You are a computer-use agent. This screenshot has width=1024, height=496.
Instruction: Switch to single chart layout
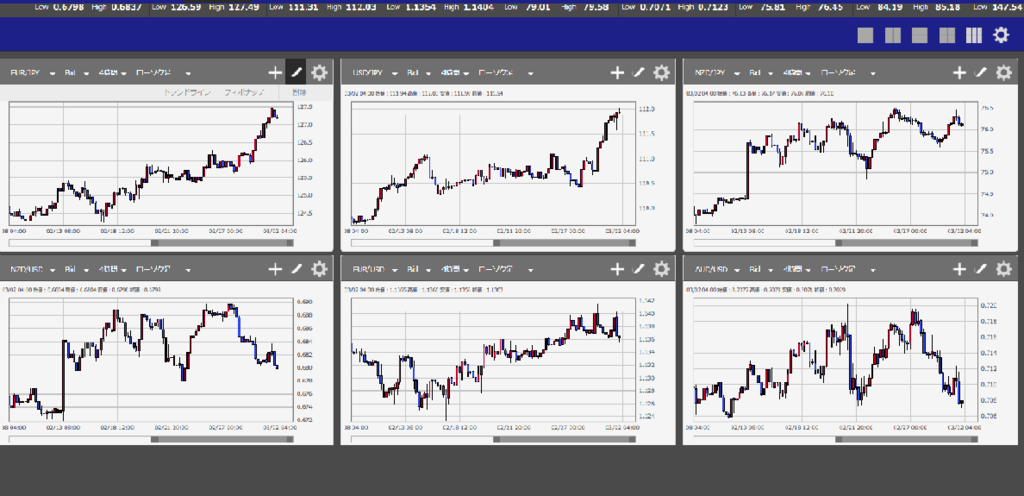point(865,35)
